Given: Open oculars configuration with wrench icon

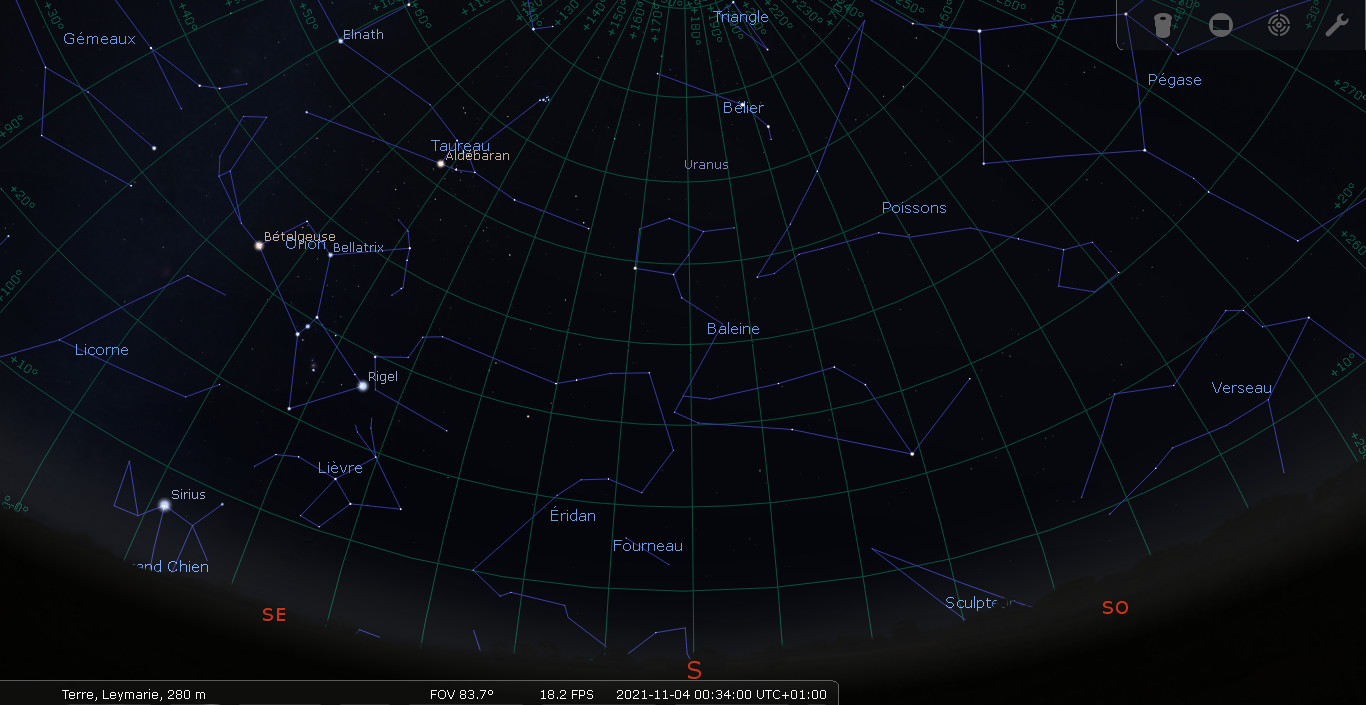Looking at the screenshot, I should pos(1337,25).
